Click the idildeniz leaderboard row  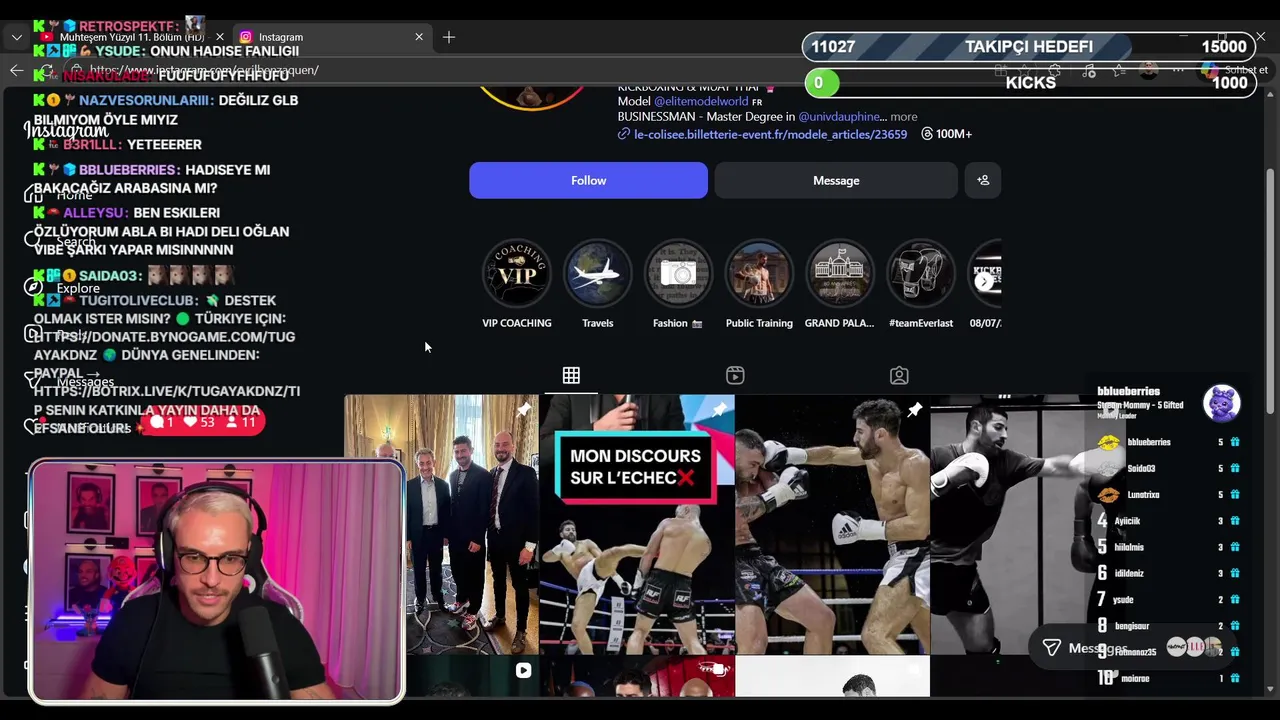(x=1168, y=574)
